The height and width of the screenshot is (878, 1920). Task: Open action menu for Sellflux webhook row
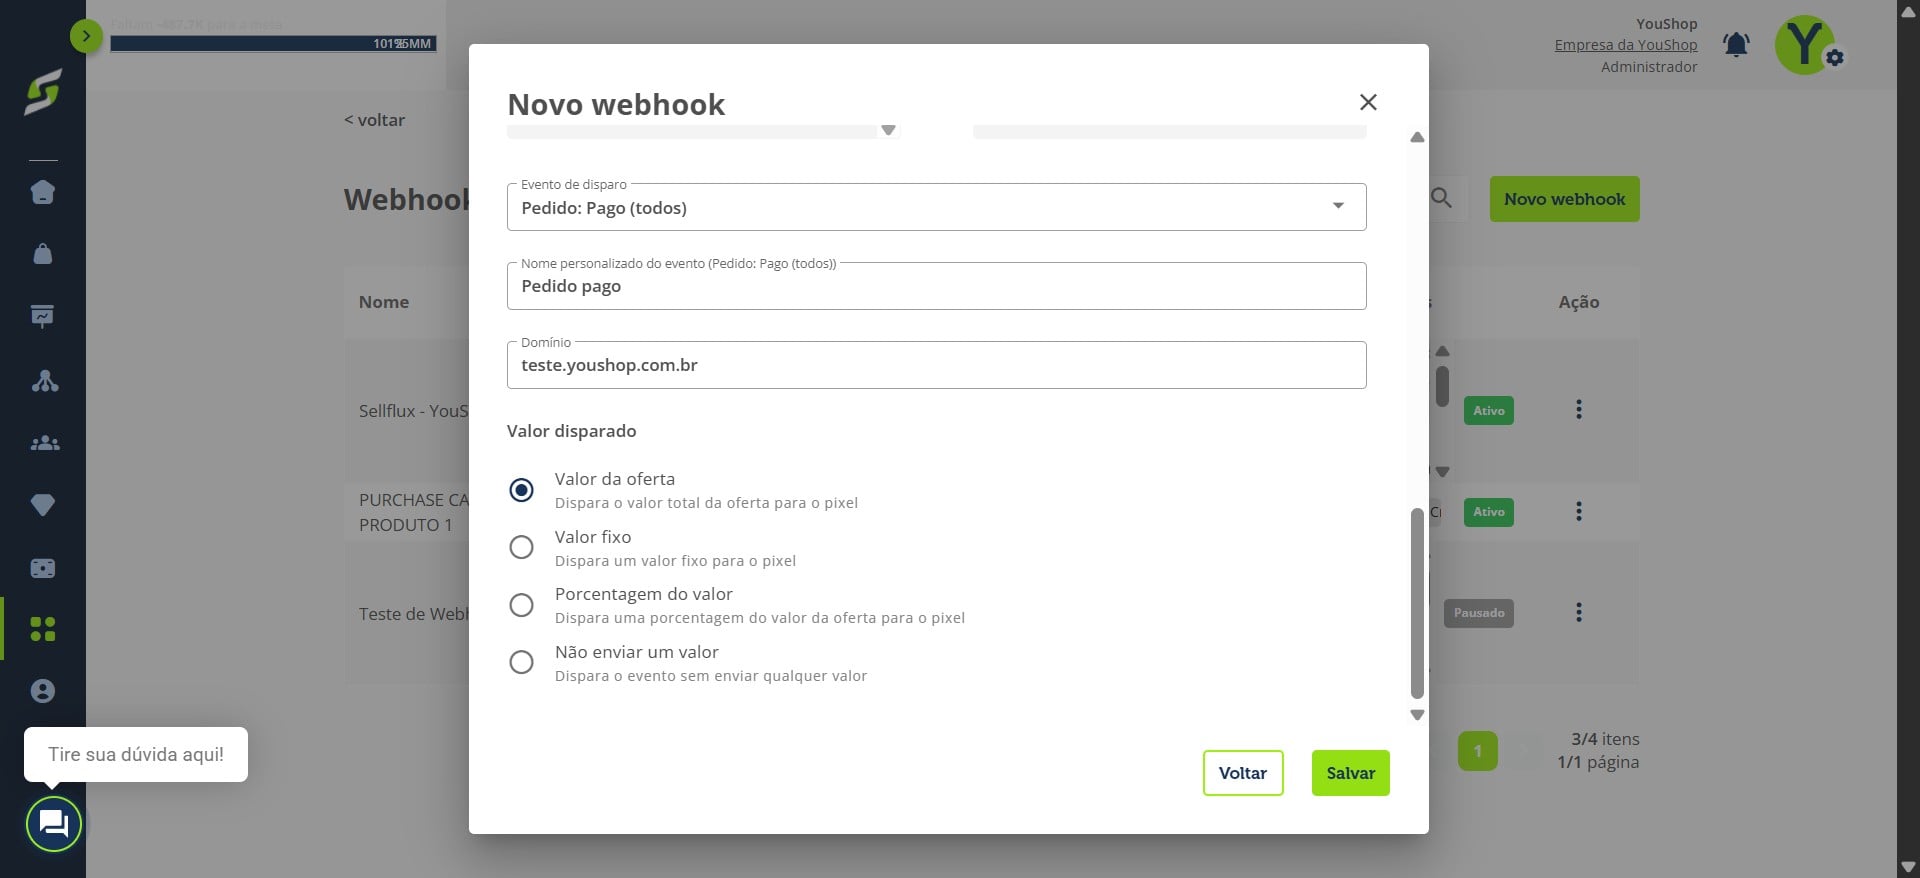tap(1579, 409)
